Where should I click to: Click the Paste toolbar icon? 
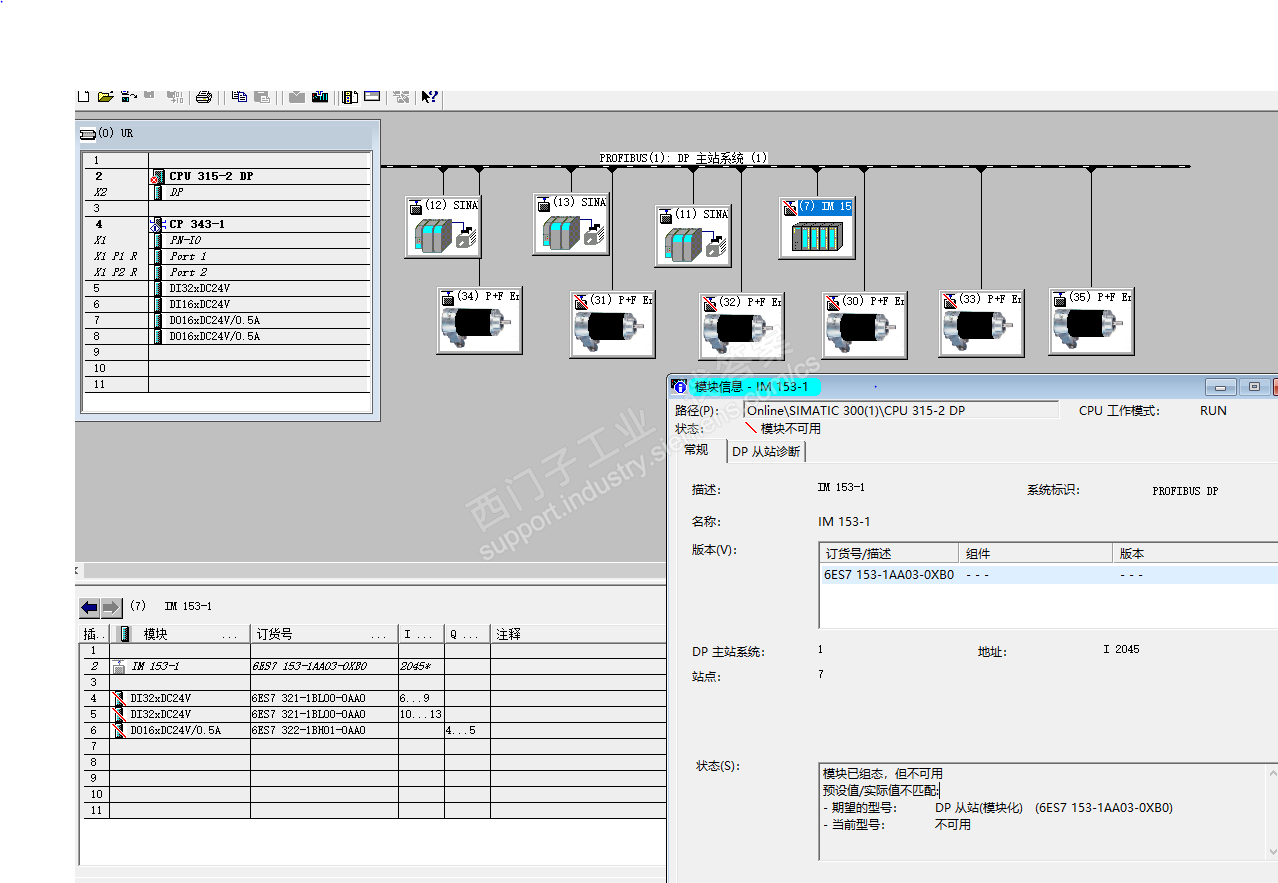262,96
